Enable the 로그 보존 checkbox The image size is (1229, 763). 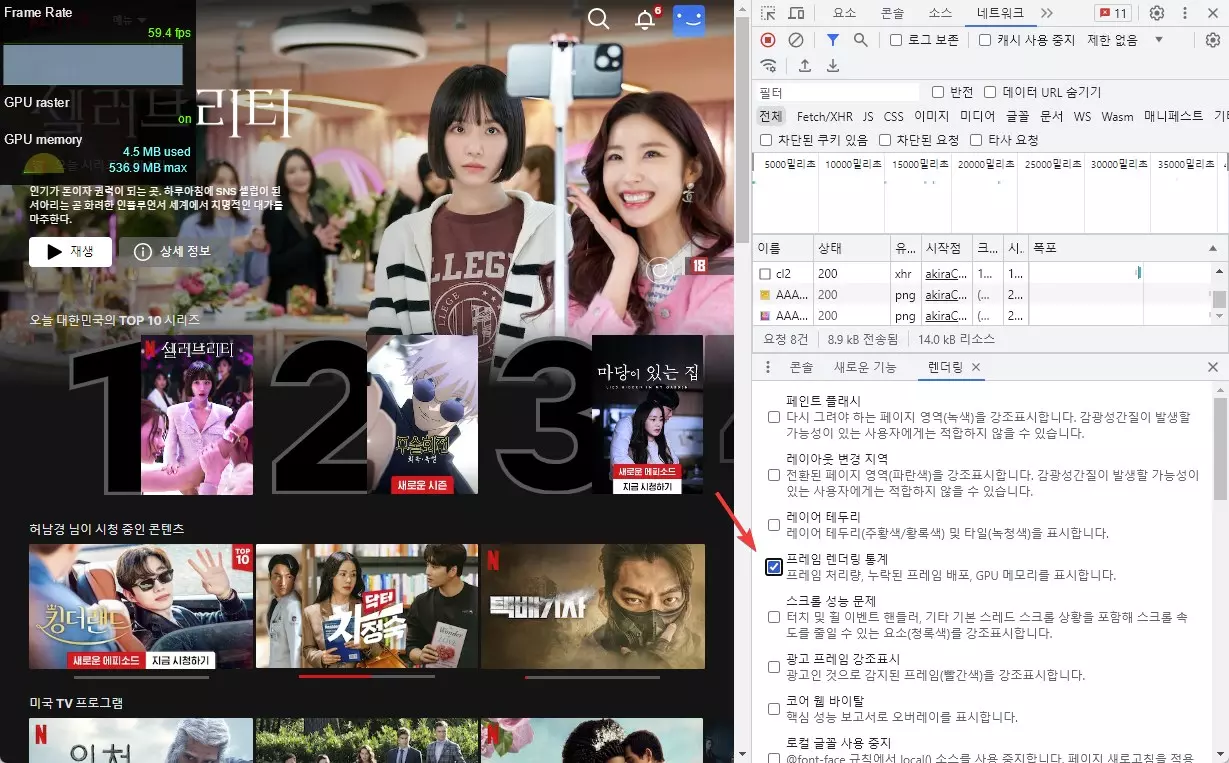[896, 40]
